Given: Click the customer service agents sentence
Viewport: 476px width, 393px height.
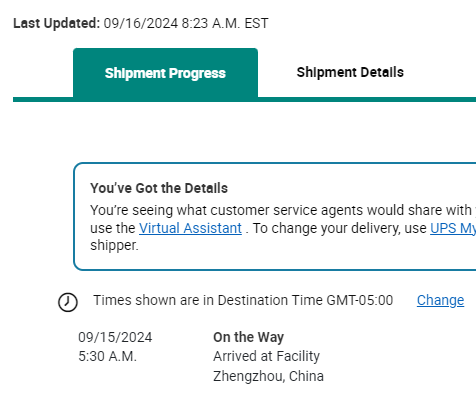Looking at the screenshot, I should click(x=283, y=210).
